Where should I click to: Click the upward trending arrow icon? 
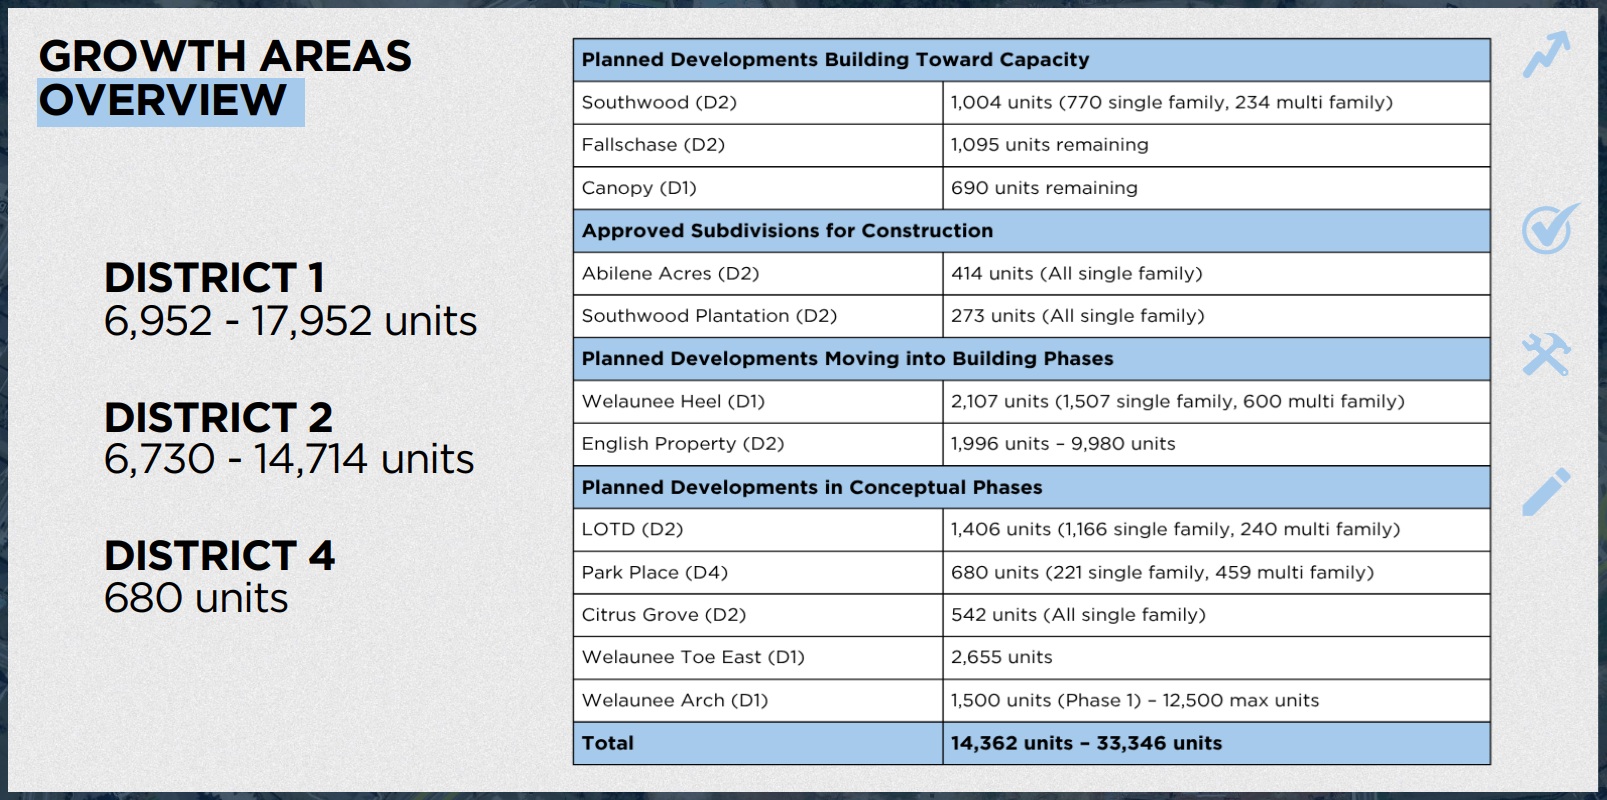(x=1546, y=54)
